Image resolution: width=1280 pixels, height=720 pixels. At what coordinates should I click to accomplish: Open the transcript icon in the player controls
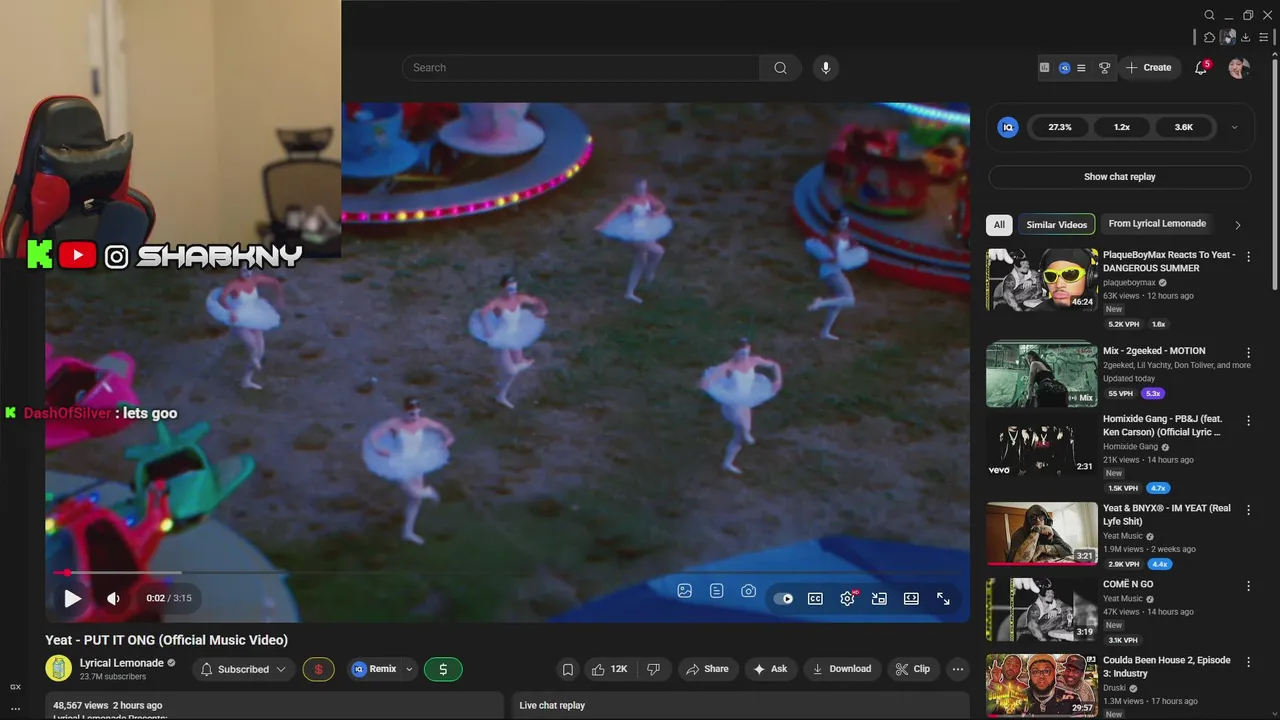tap(717, 591)
